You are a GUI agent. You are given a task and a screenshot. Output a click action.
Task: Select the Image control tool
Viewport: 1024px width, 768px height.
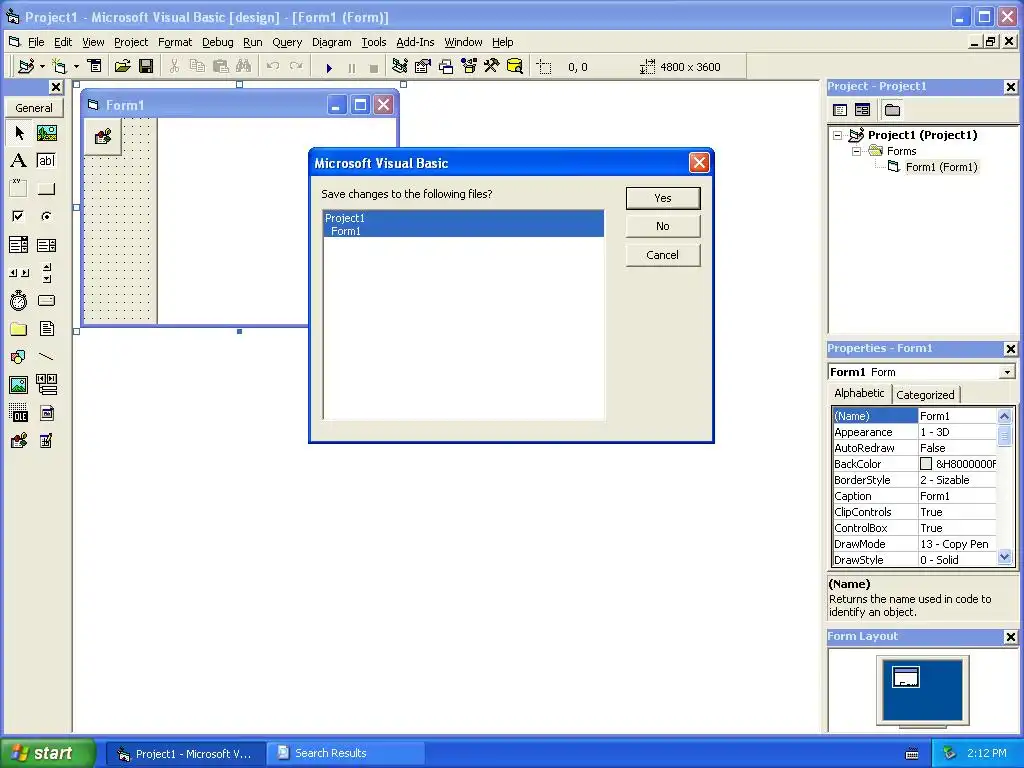coord(19,385)
